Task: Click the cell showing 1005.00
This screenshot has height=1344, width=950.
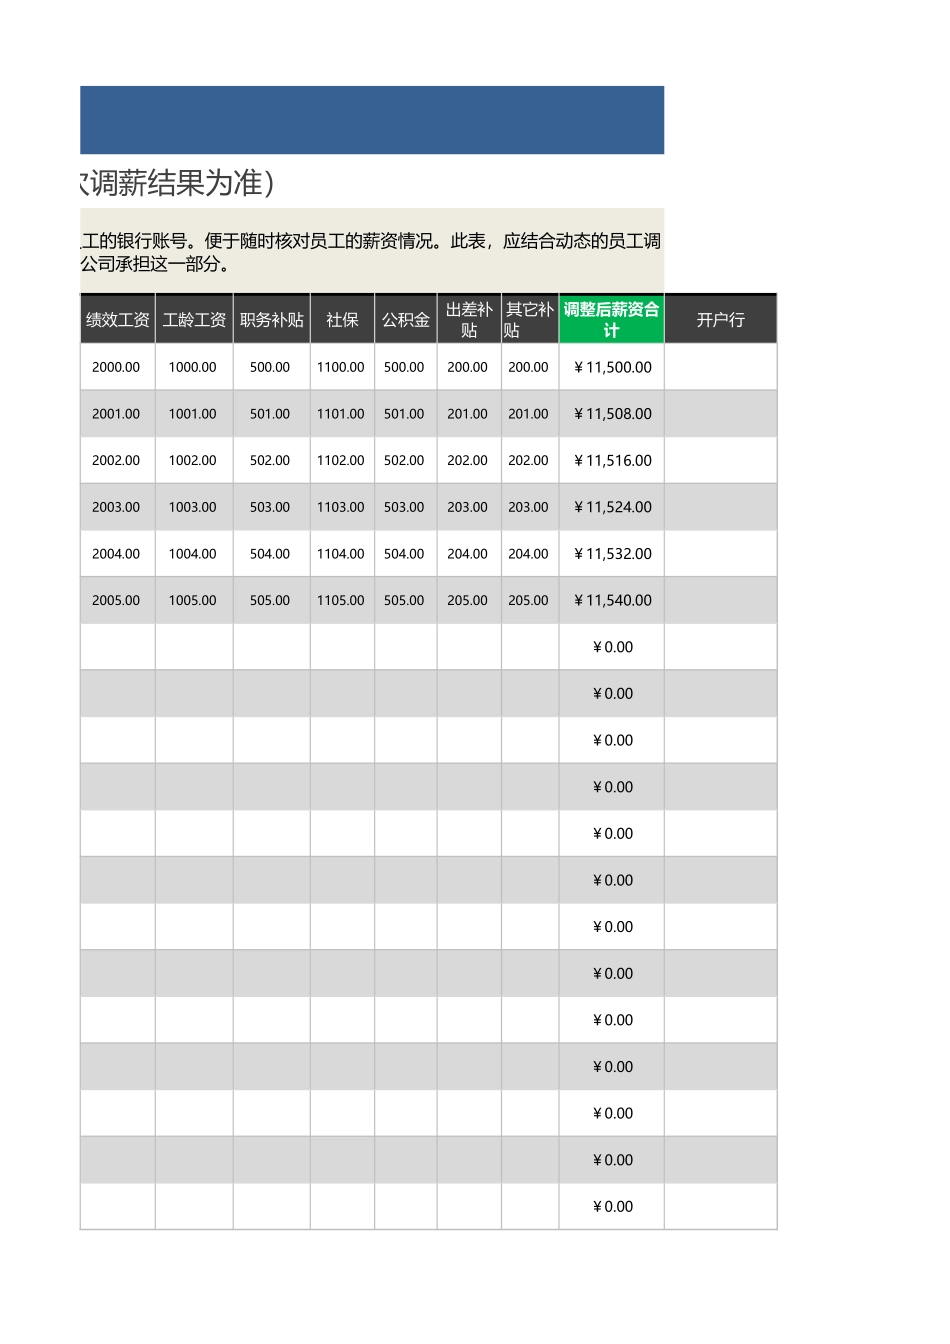Action: (194, 600)
